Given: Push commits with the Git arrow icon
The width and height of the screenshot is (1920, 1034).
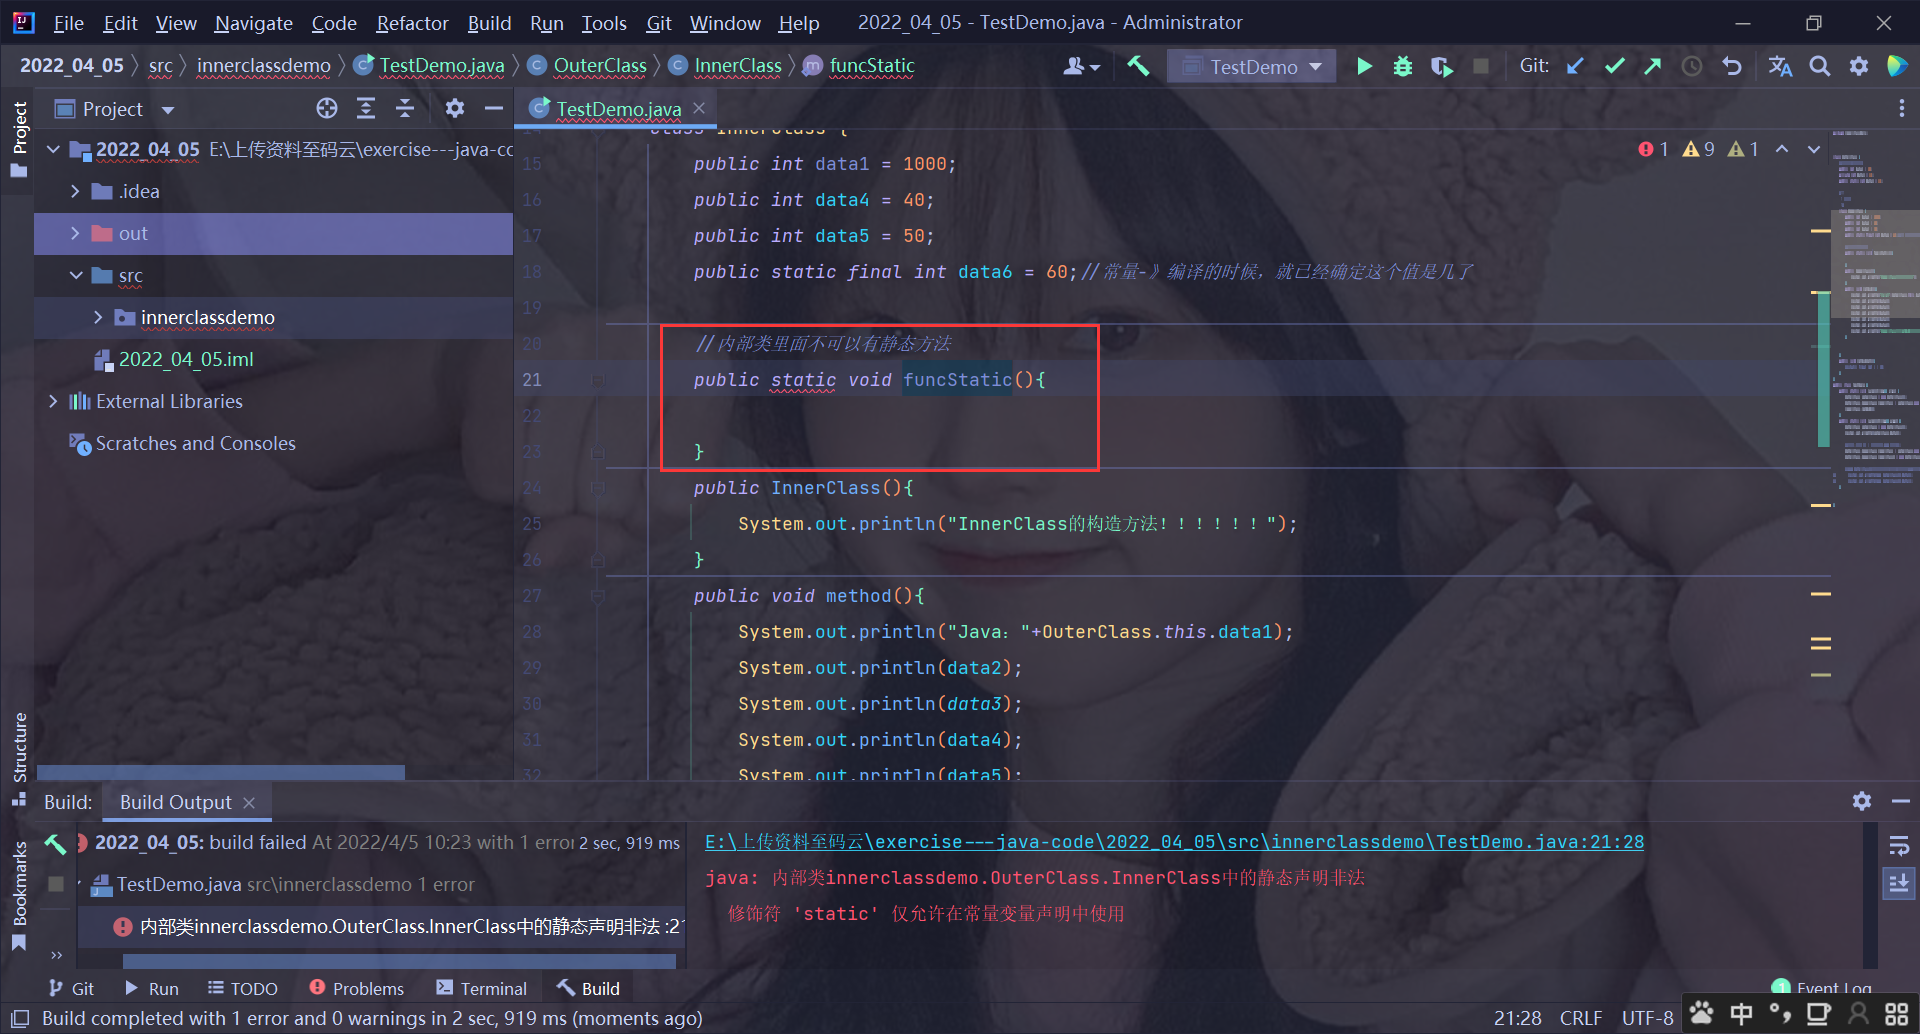Looking at the screenshot, I should (x=1653, y=66).
